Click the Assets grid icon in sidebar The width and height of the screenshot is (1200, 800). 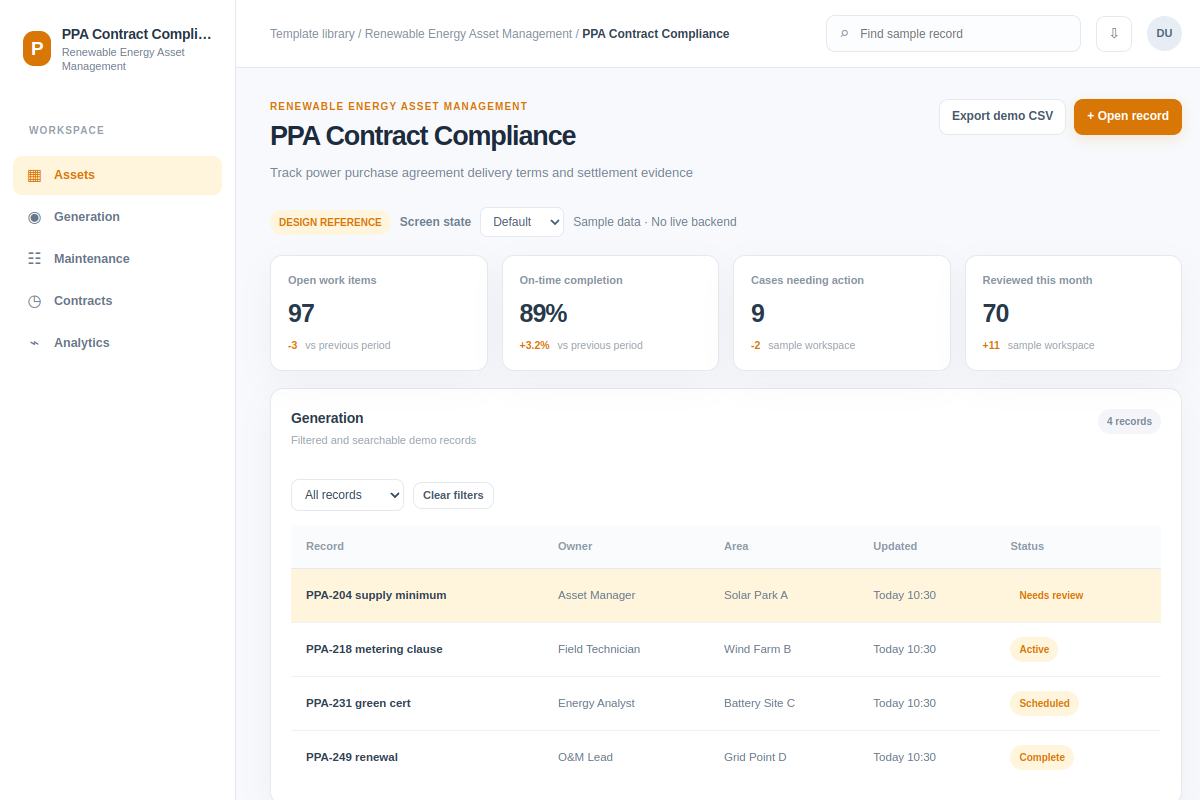[35, 175]
